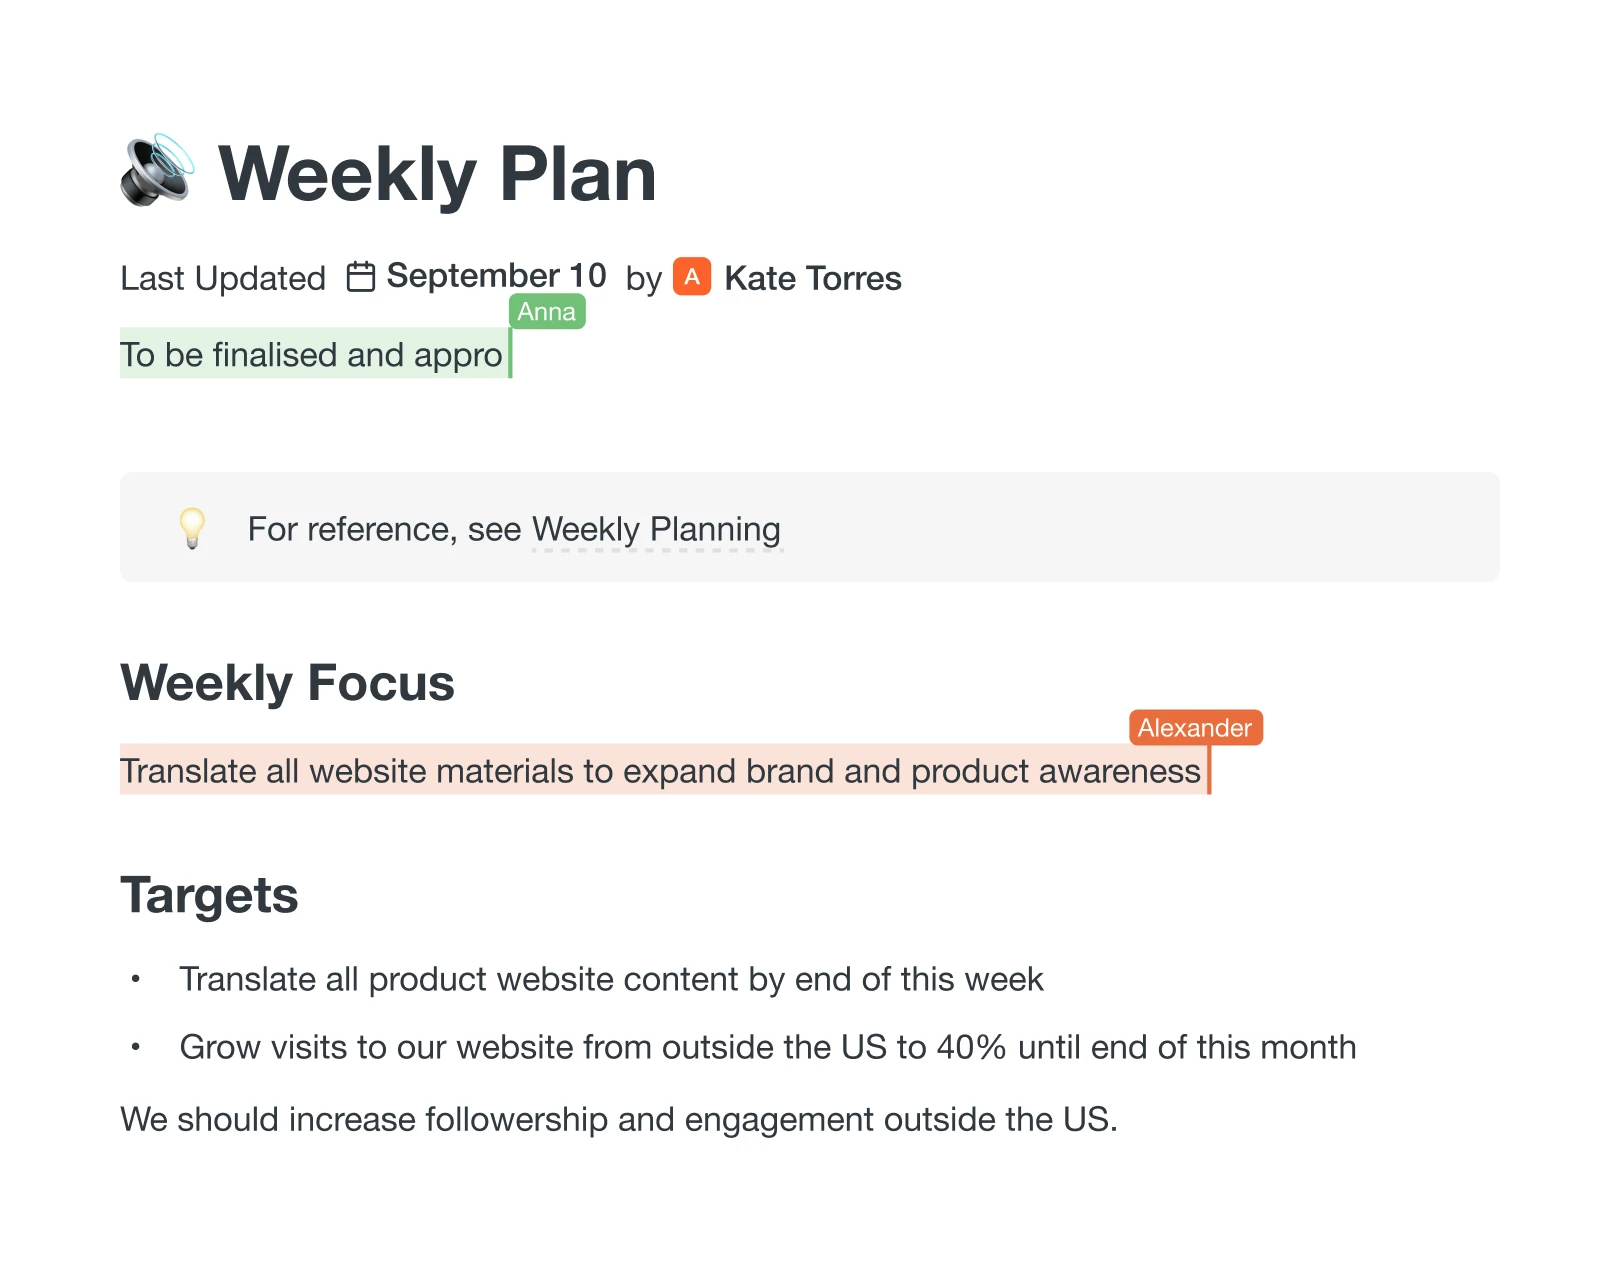This screenshot has height=1261, width=1620.
Task: Click the calendar icon beside September 10
Action: pyautogui.click(x=361, y=276)
